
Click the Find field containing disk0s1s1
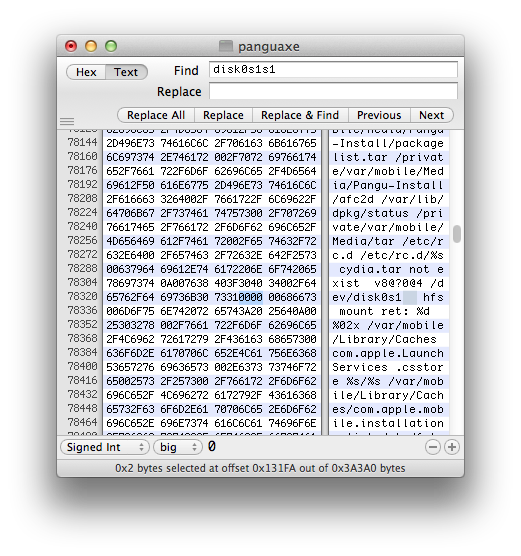coord(333,70)
